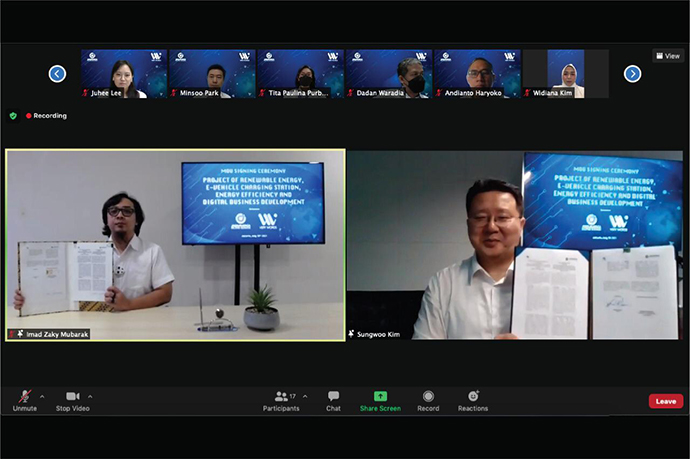
Task: Leave the meeting
Action: coord(665,401)
